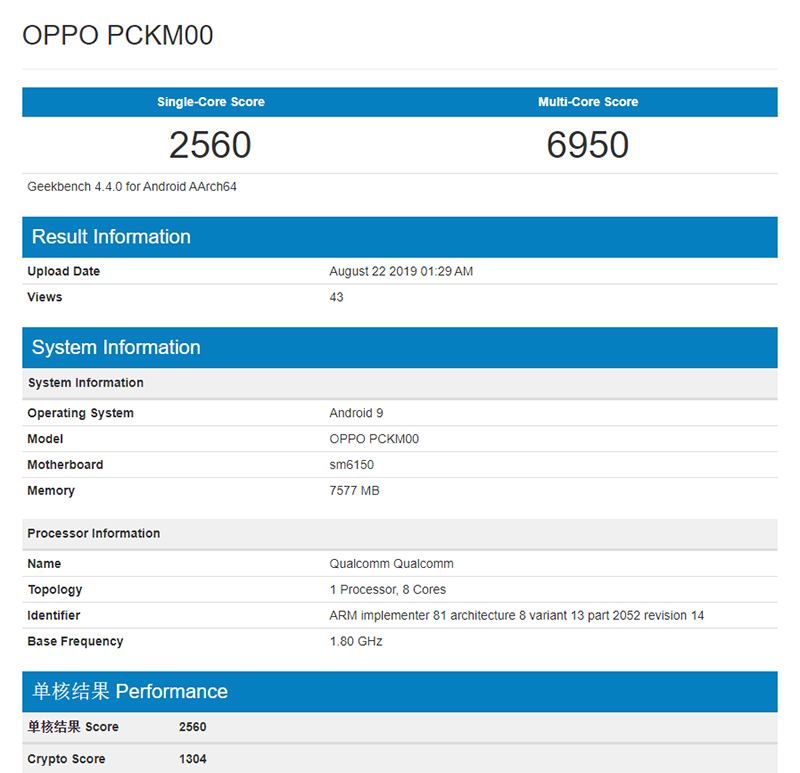Click the '1.80 GHz' frequency value
The image size is (800, 773).
click(356, 641)
